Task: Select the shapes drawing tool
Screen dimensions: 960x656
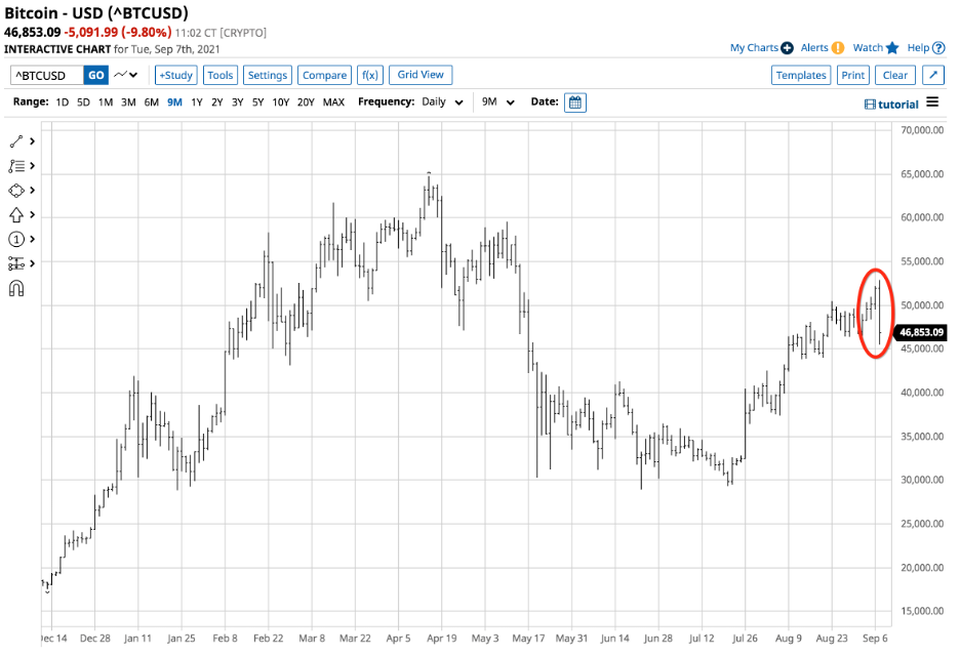Action: click(x=17, y=190)
